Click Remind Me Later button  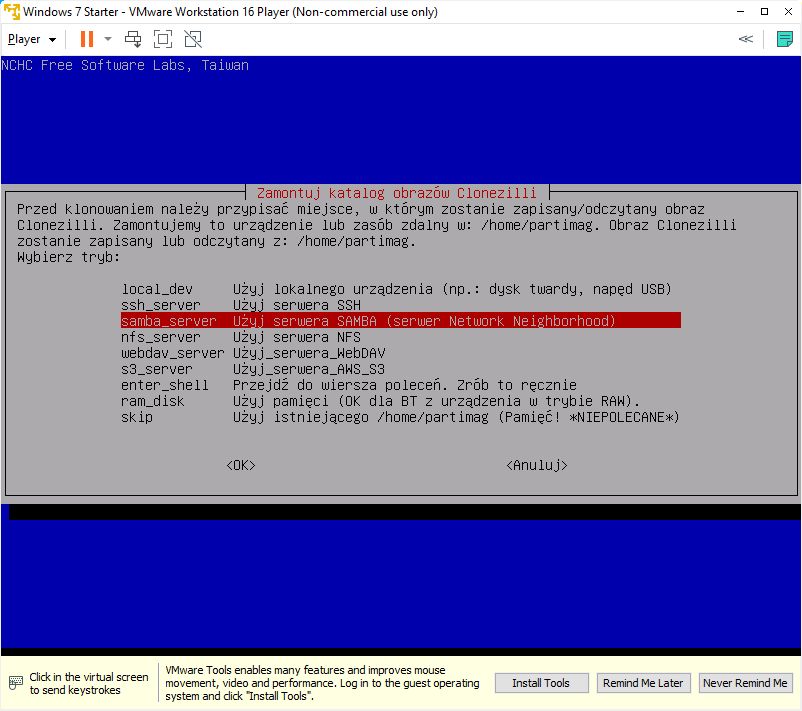pyautogui.click(x=642, y=683)
